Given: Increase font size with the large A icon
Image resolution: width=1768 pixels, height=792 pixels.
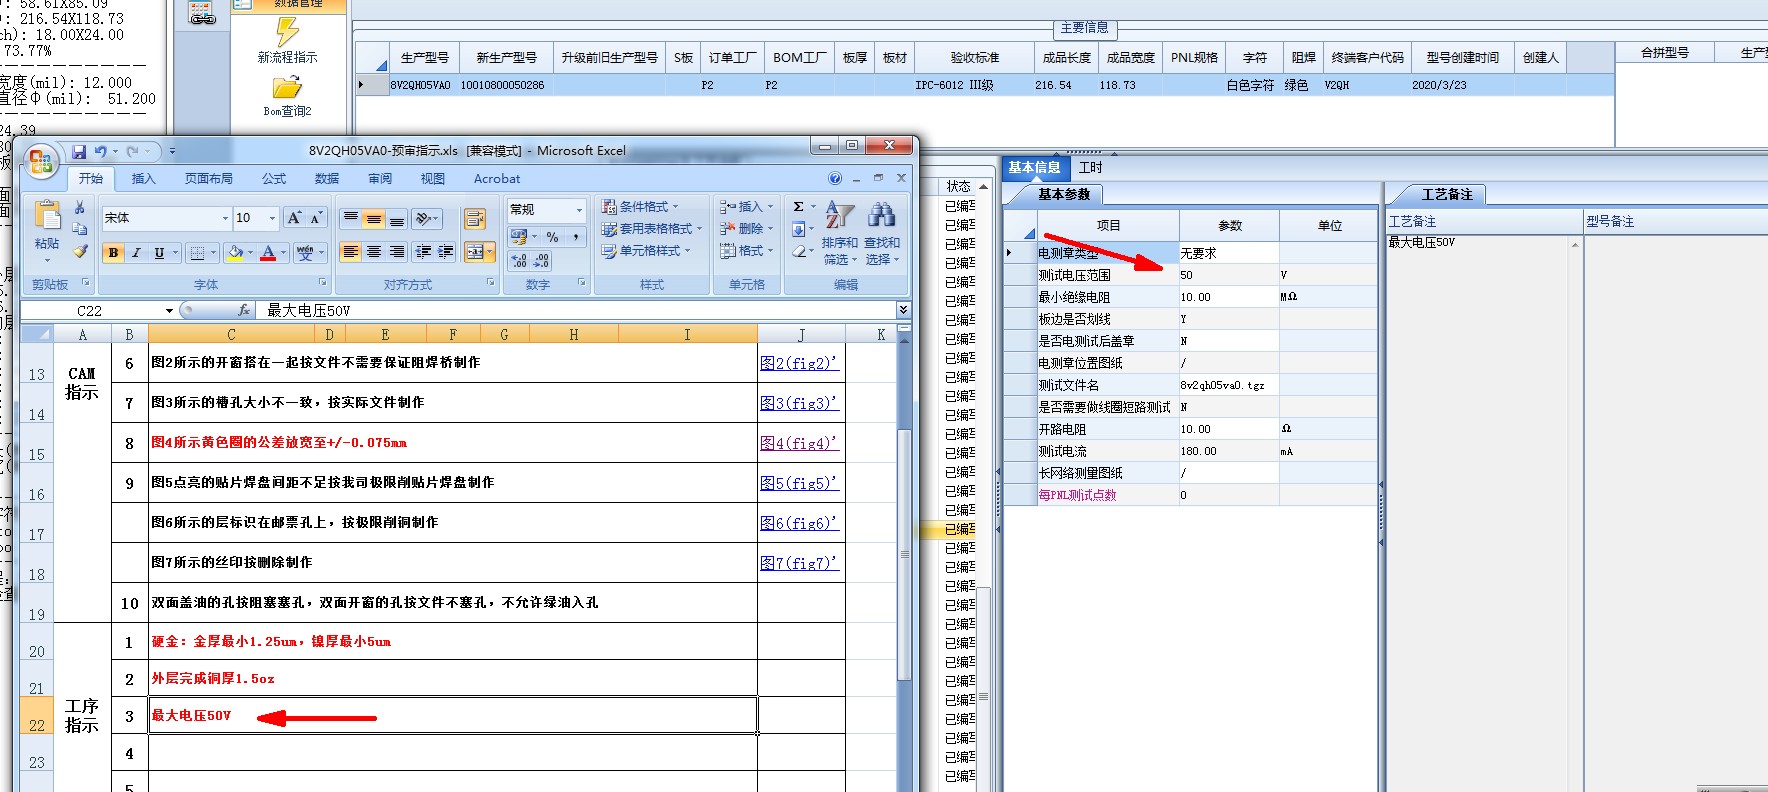Looking at the screenshot, I should coord(294,218).
